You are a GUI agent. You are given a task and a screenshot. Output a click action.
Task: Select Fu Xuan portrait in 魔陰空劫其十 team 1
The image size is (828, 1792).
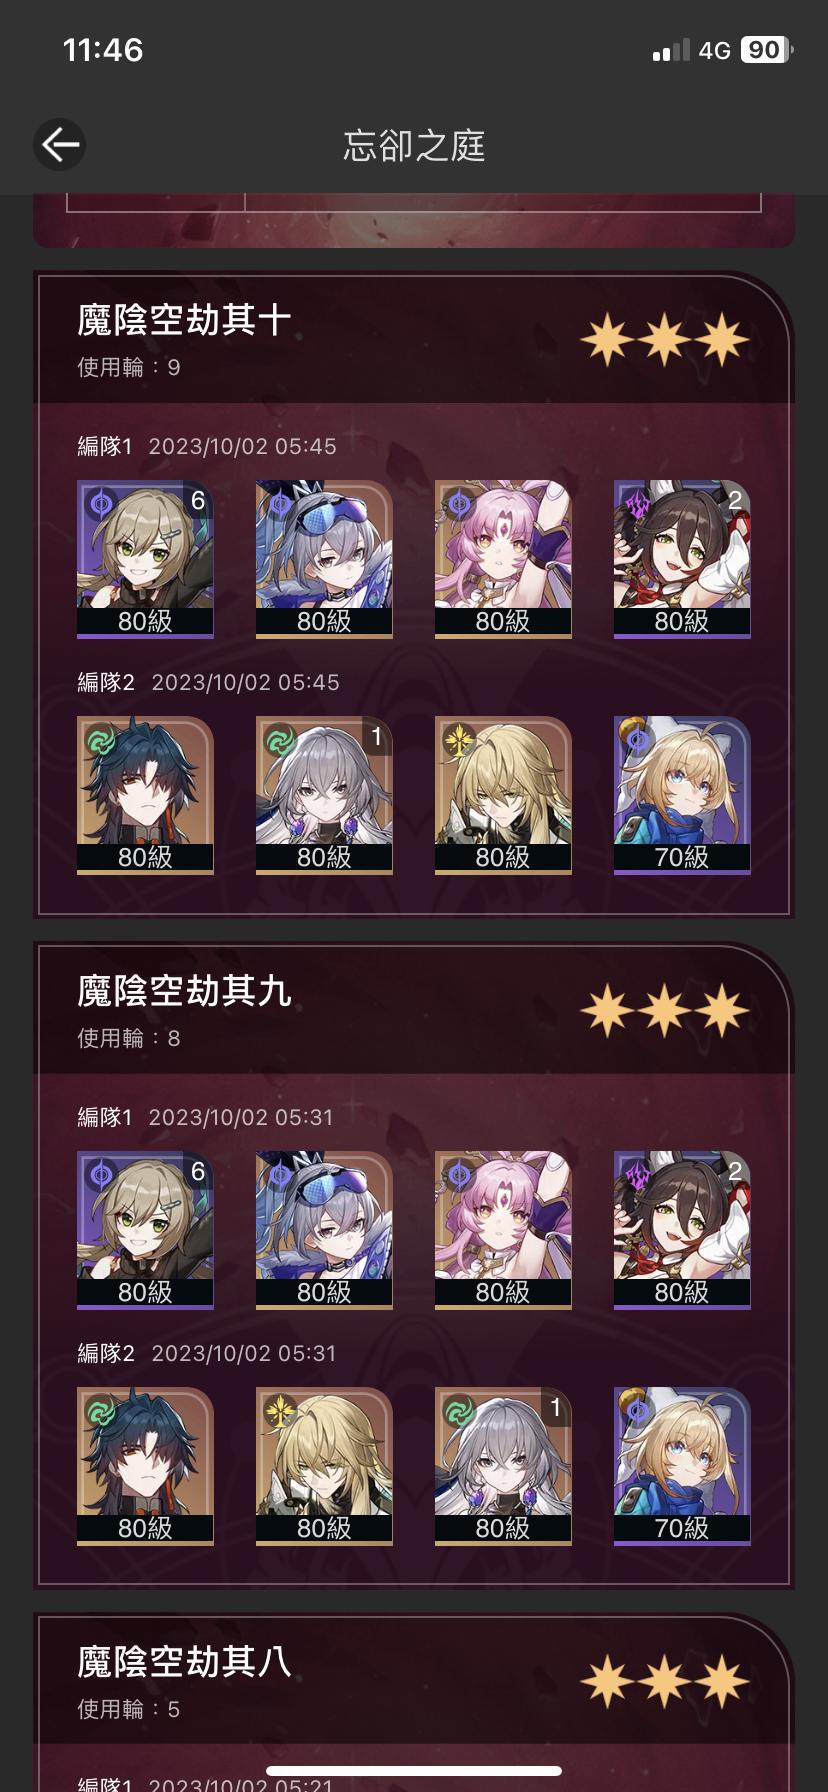(503, 559)
